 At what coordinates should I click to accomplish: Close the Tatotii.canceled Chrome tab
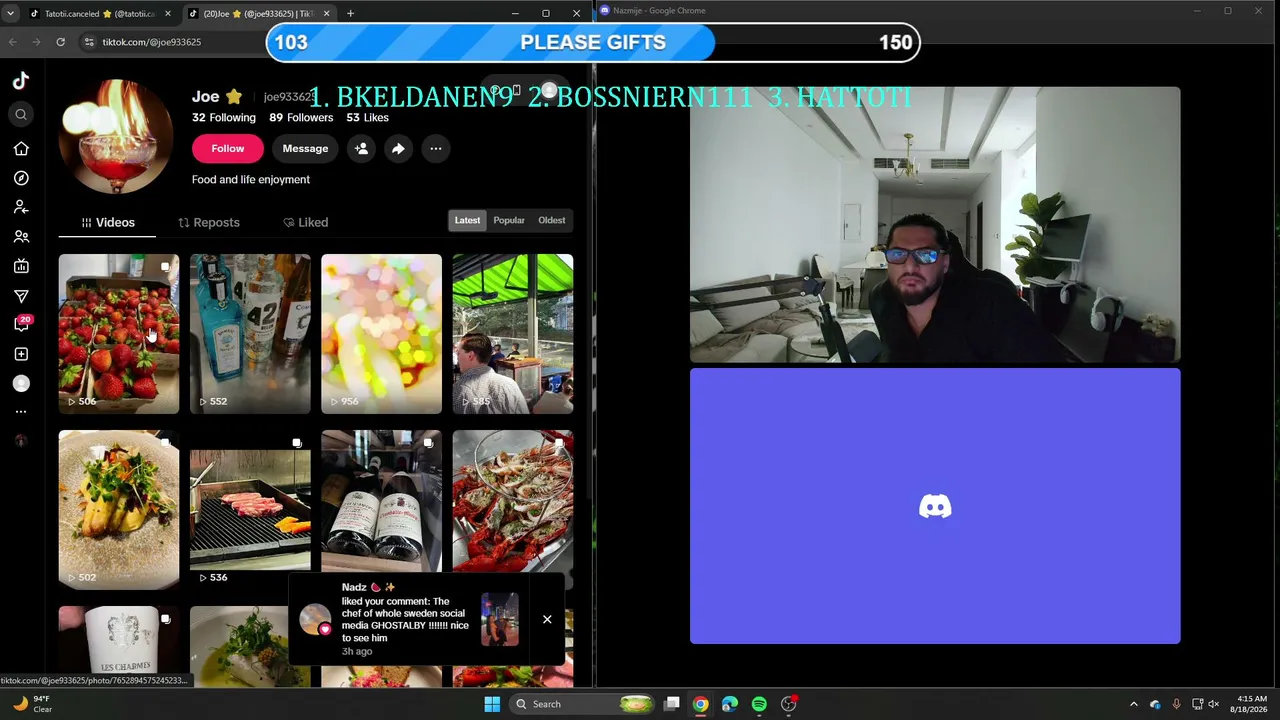(x=167, y=13)
